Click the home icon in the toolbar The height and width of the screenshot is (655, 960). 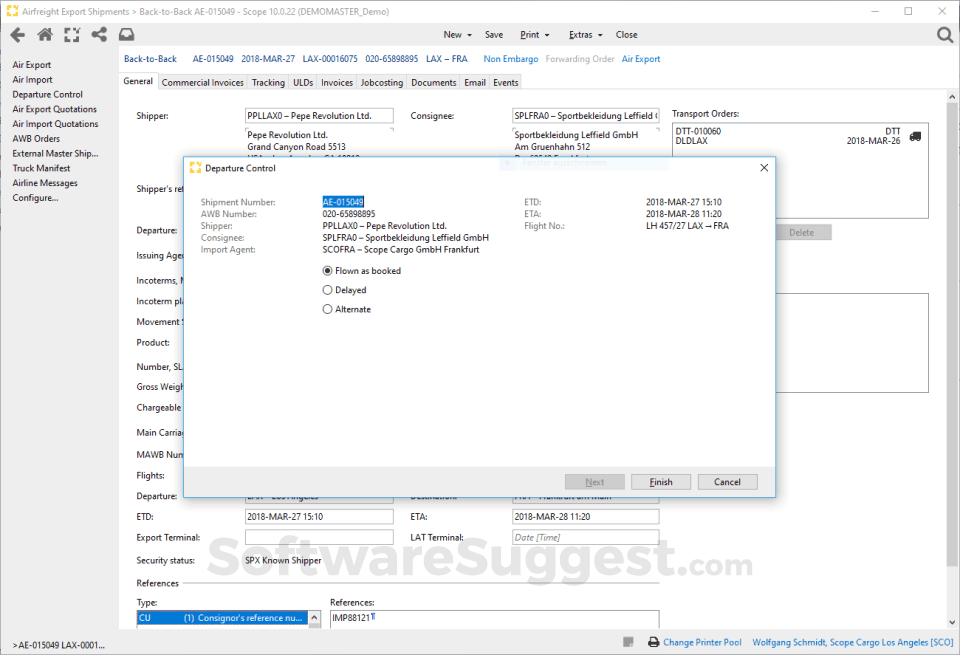[x=44, y=33]
